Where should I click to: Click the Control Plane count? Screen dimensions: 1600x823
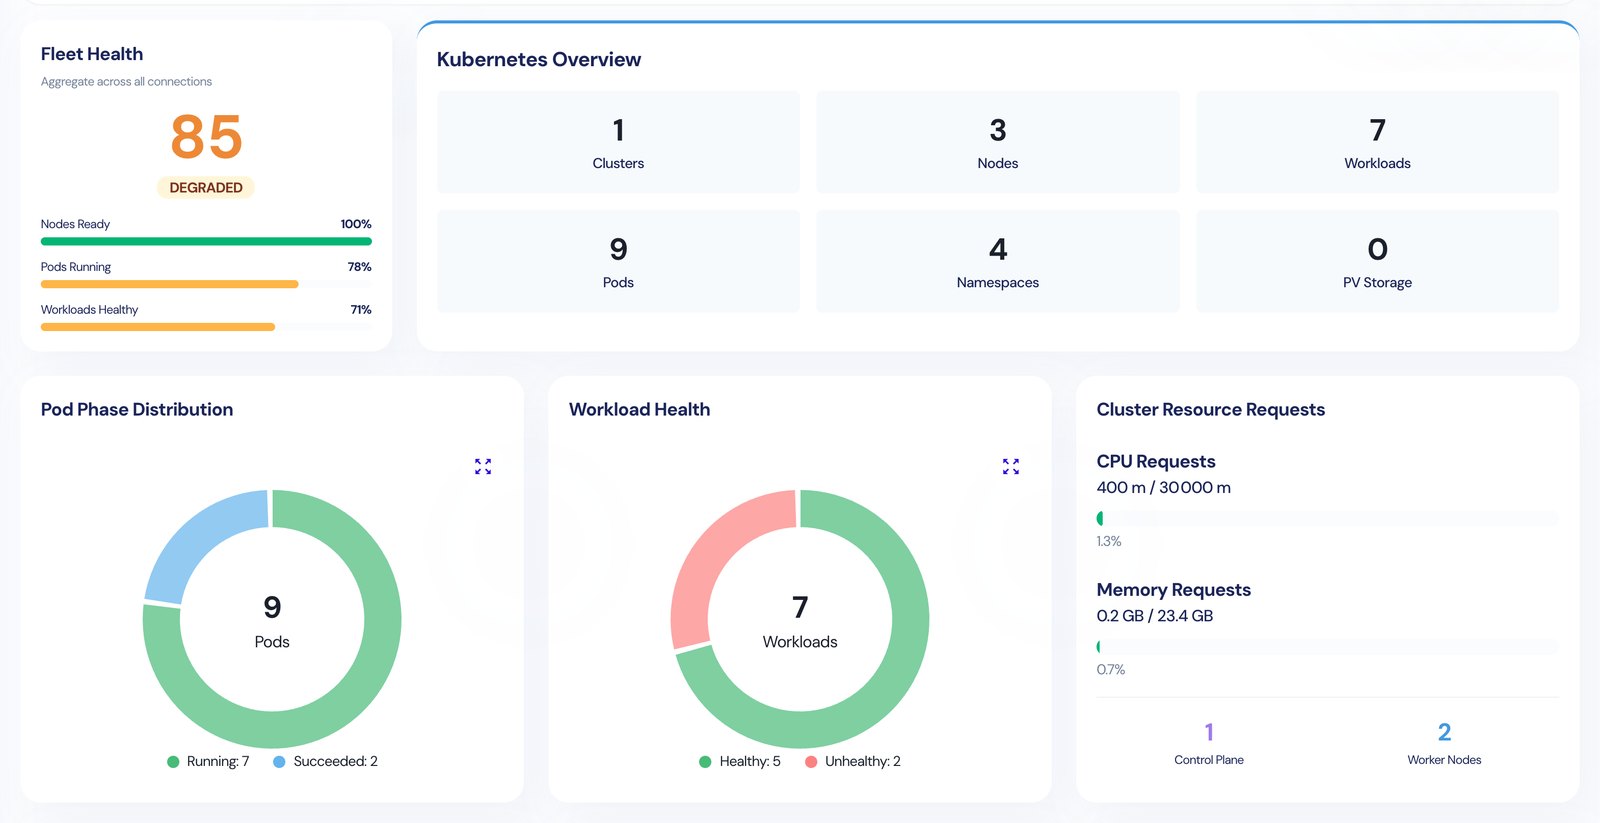1209,732
